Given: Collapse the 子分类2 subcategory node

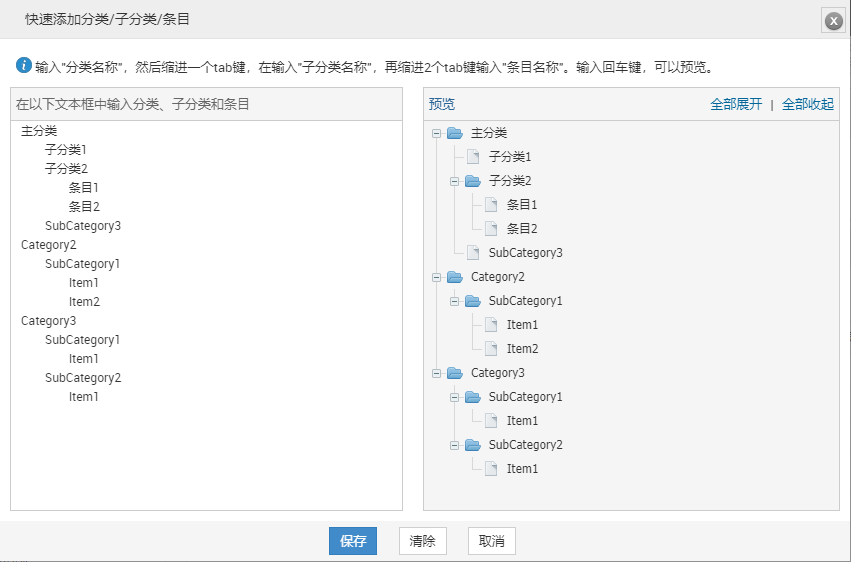Looking at the screenshot, I should pos(453,181).
